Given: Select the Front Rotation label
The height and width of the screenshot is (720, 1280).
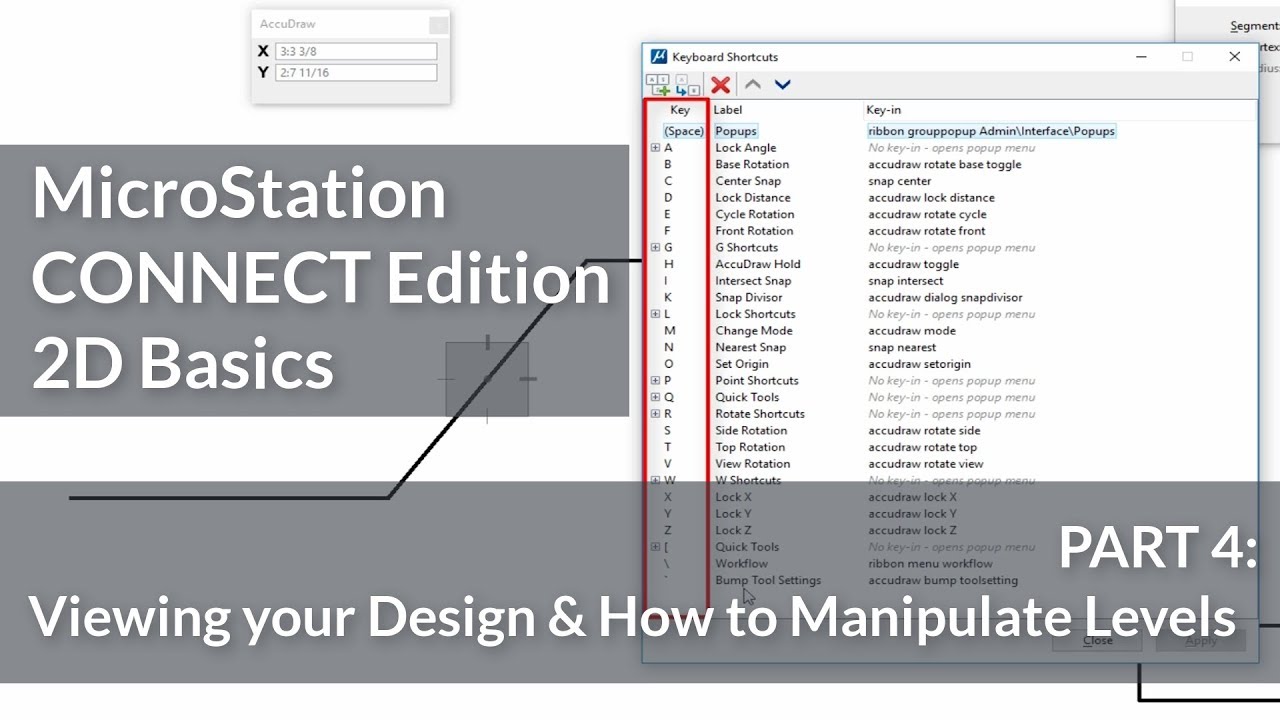Looking at the screenshot, I should (x=754, y=231).
